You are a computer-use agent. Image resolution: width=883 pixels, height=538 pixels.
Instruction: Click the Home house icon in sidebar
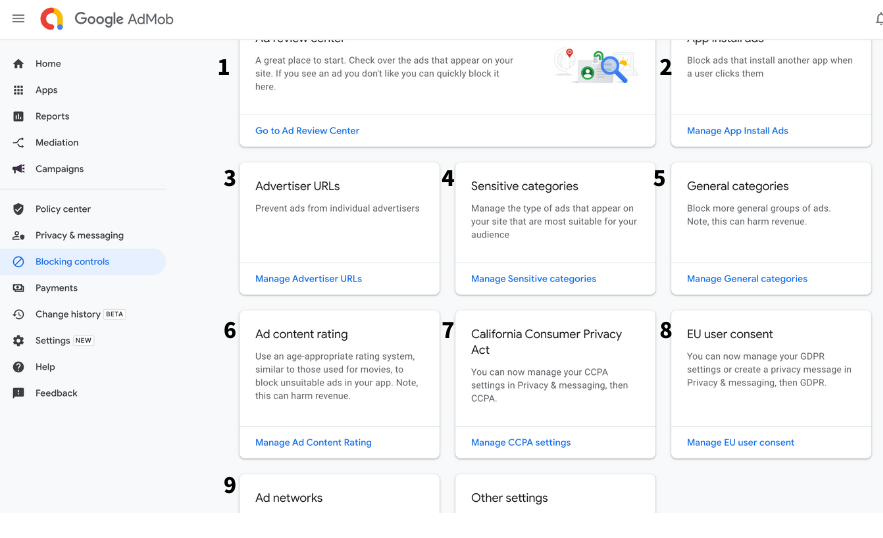[x=19, y=64]
